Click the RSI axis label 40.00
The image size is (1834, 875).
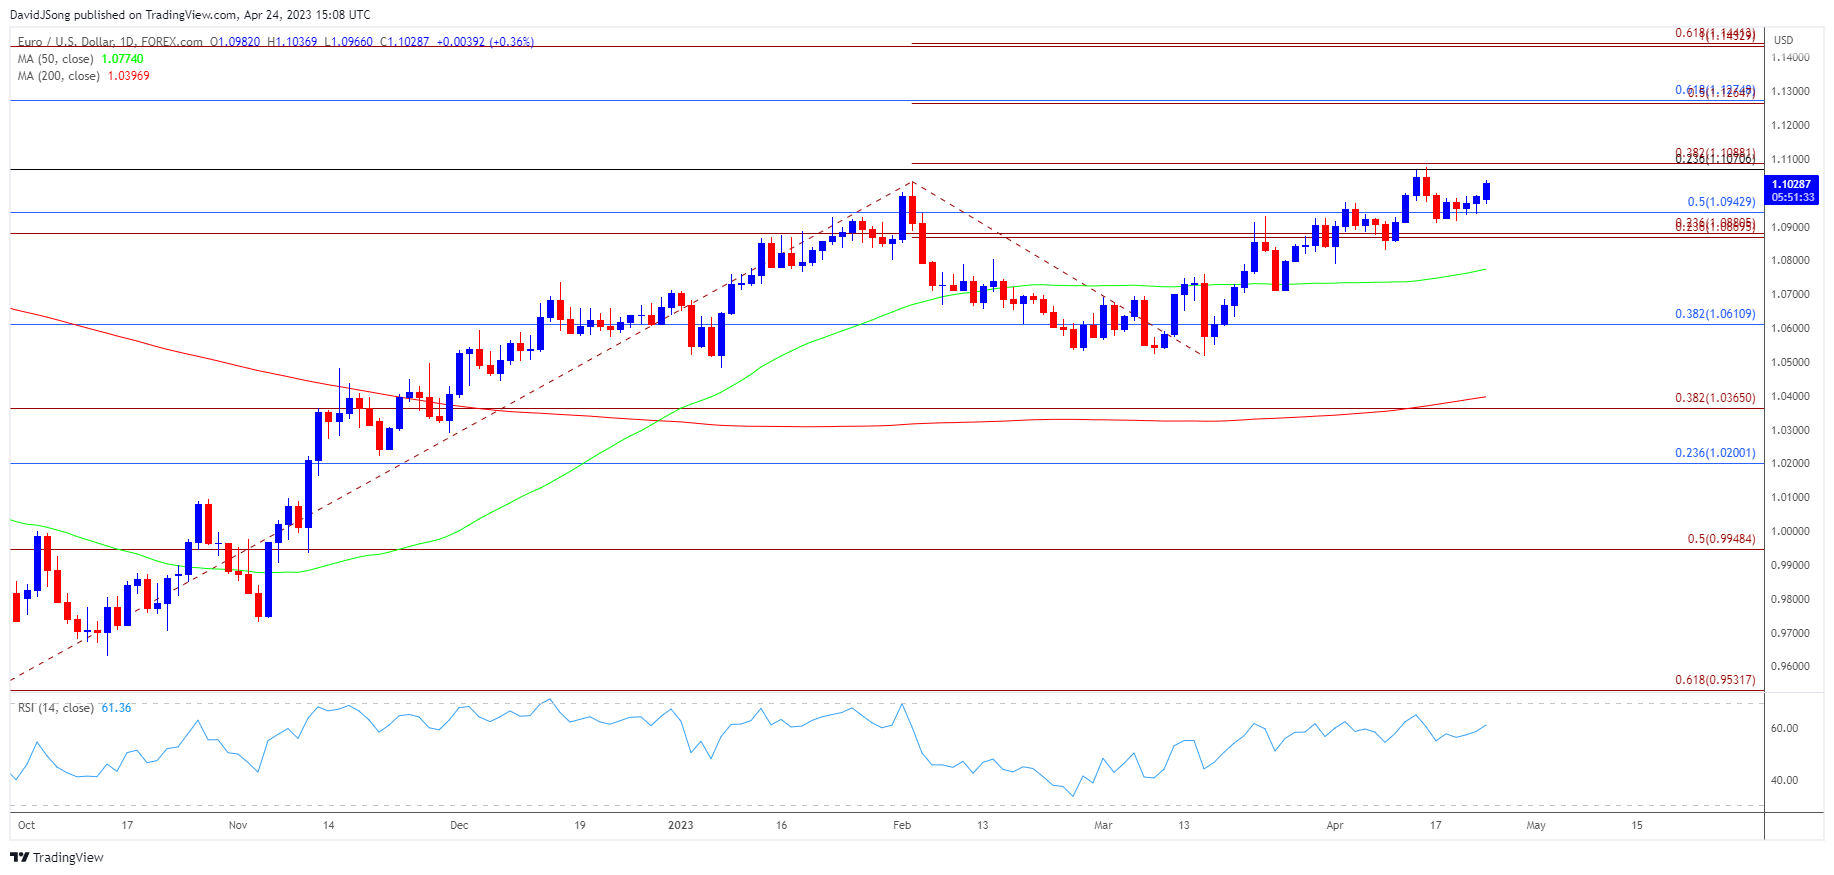point(1784,780)
